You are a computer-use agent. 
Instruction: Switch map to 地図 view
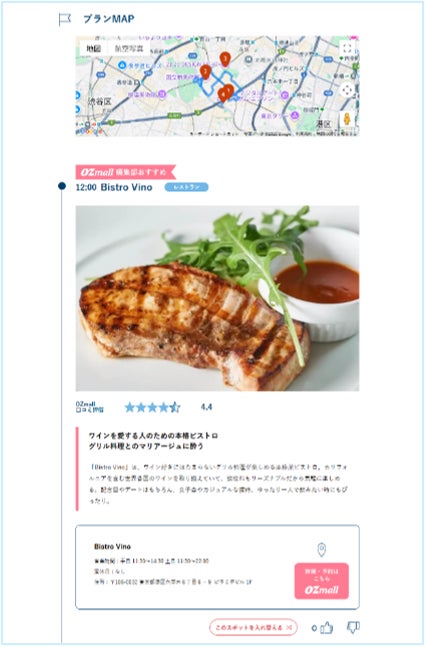tap(93, 49)
